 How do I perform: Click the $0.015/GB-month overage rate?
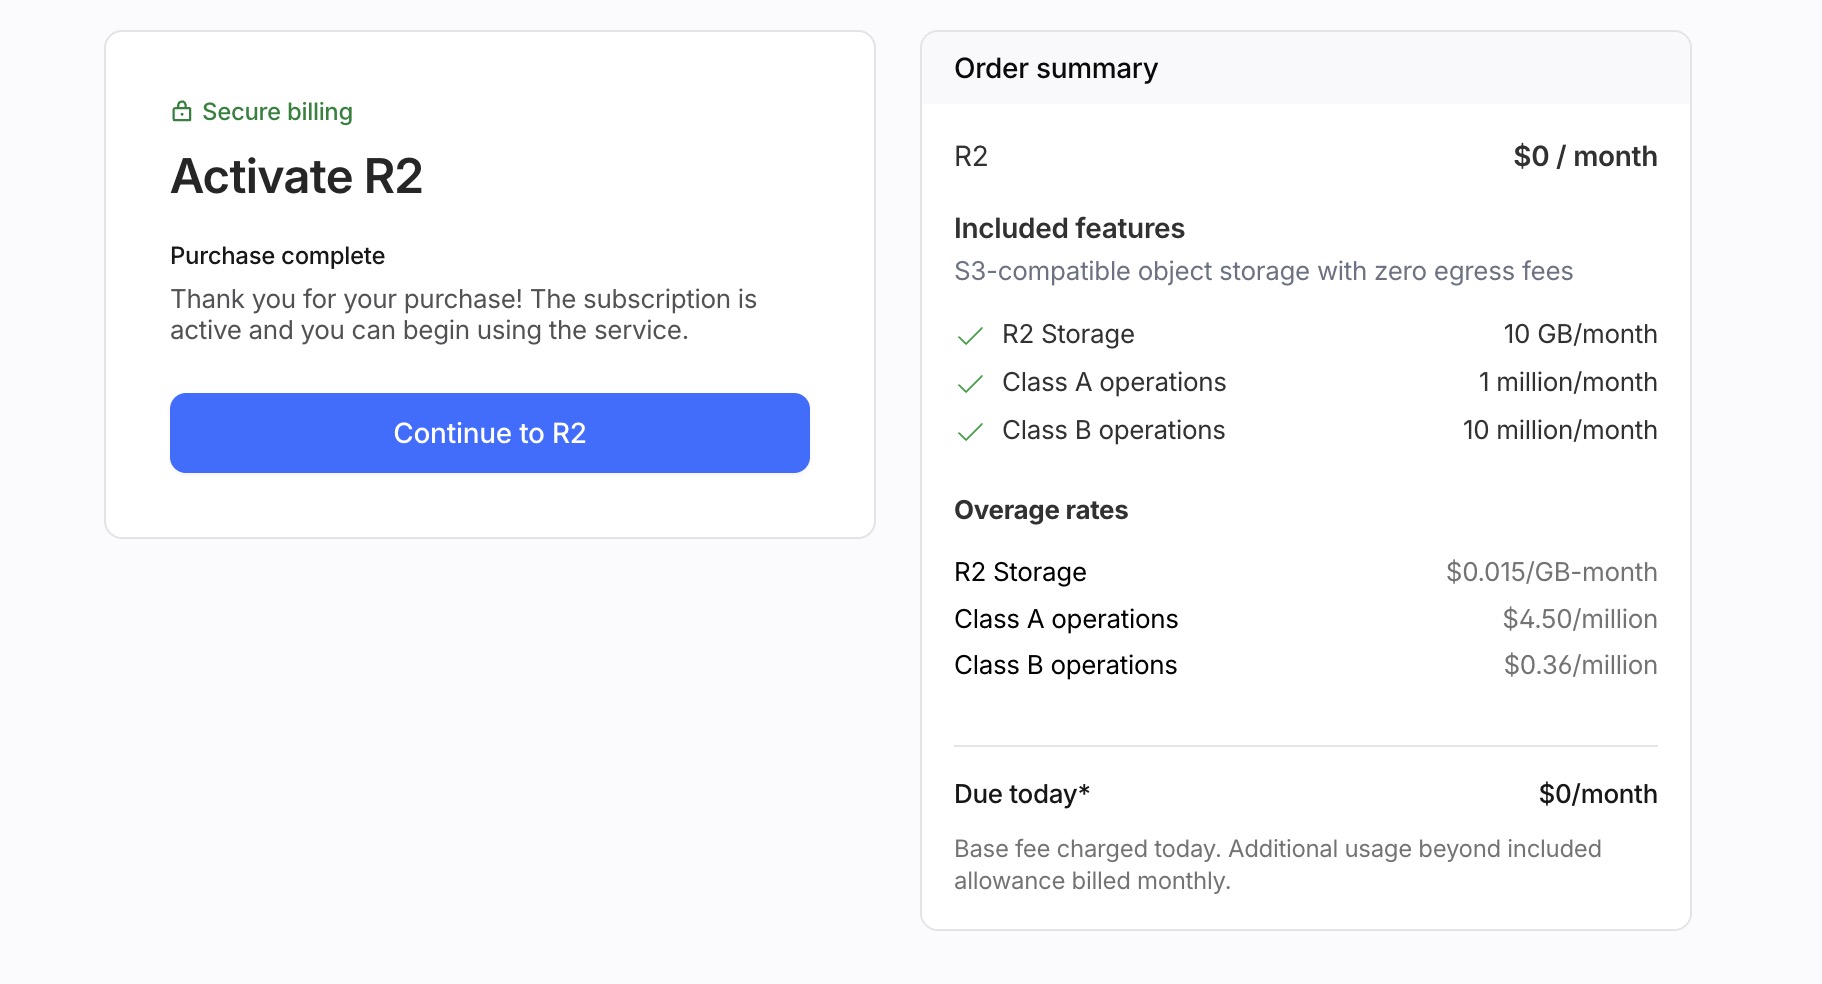coord(1552,572)
